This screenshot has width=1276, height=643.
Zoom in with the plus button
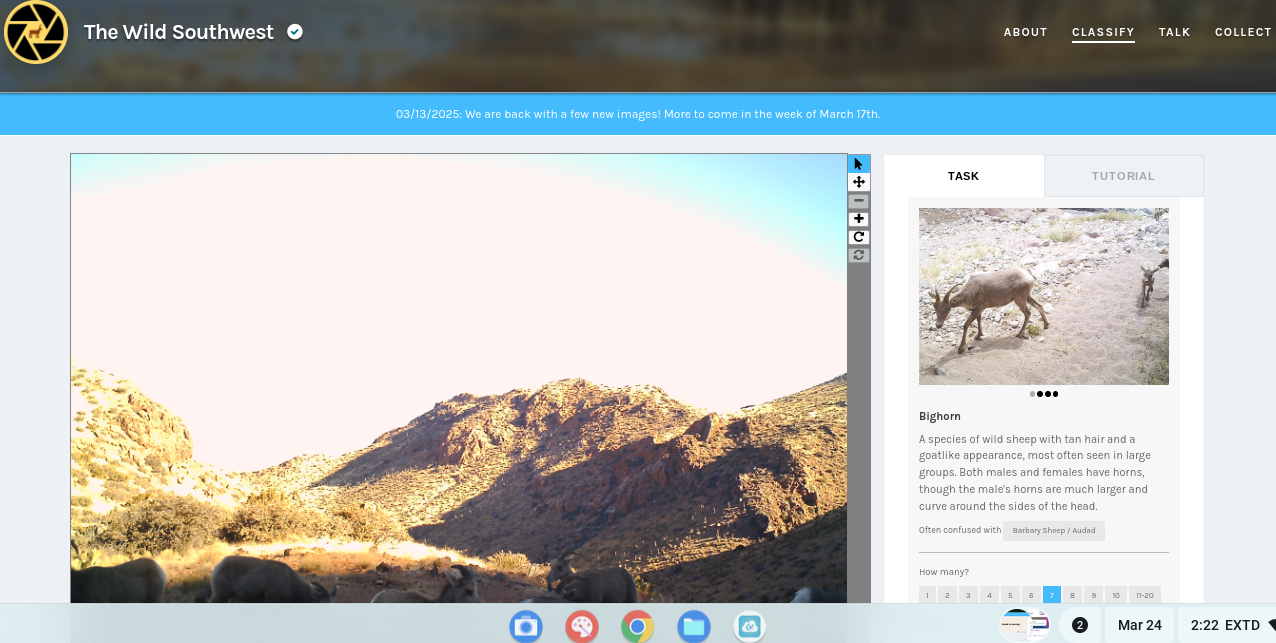(859, 219)
